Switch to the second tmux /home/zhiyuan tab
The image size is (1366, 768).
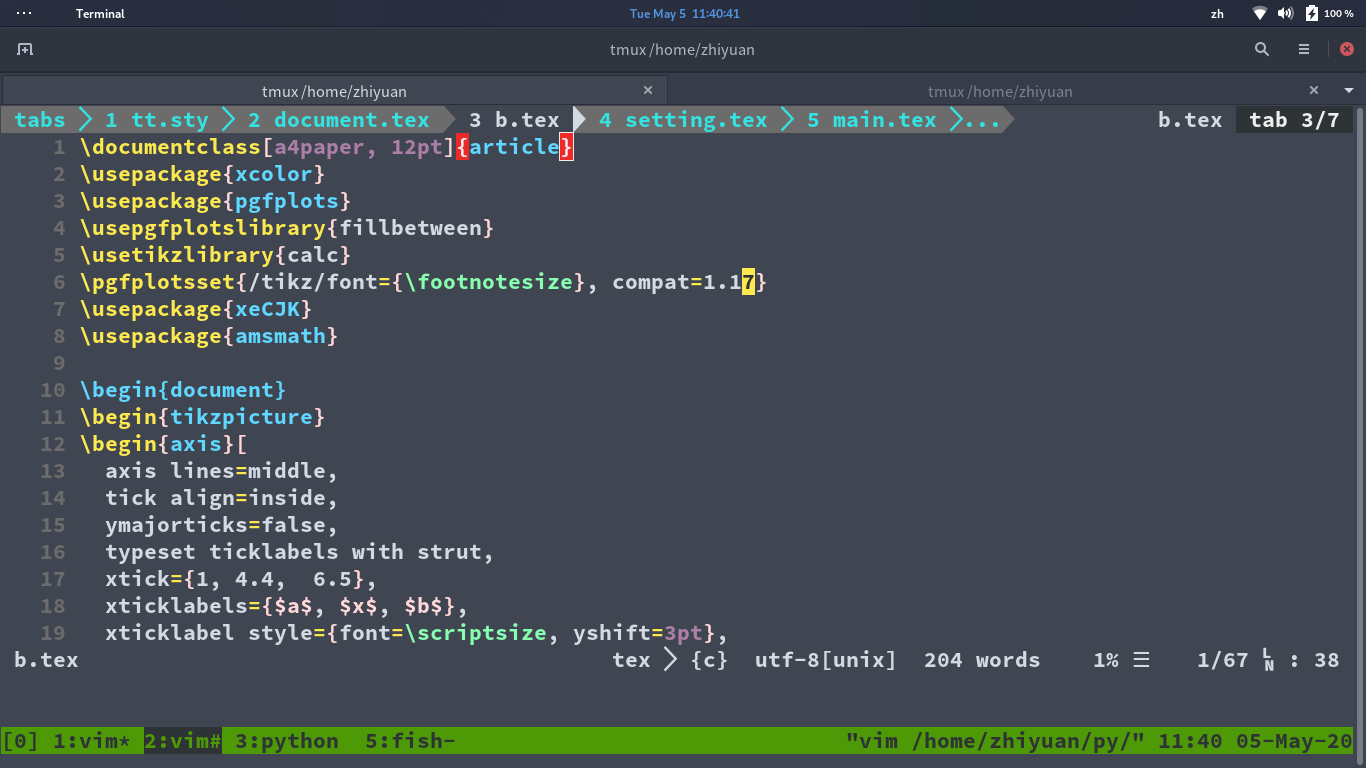coord(1000,91)
